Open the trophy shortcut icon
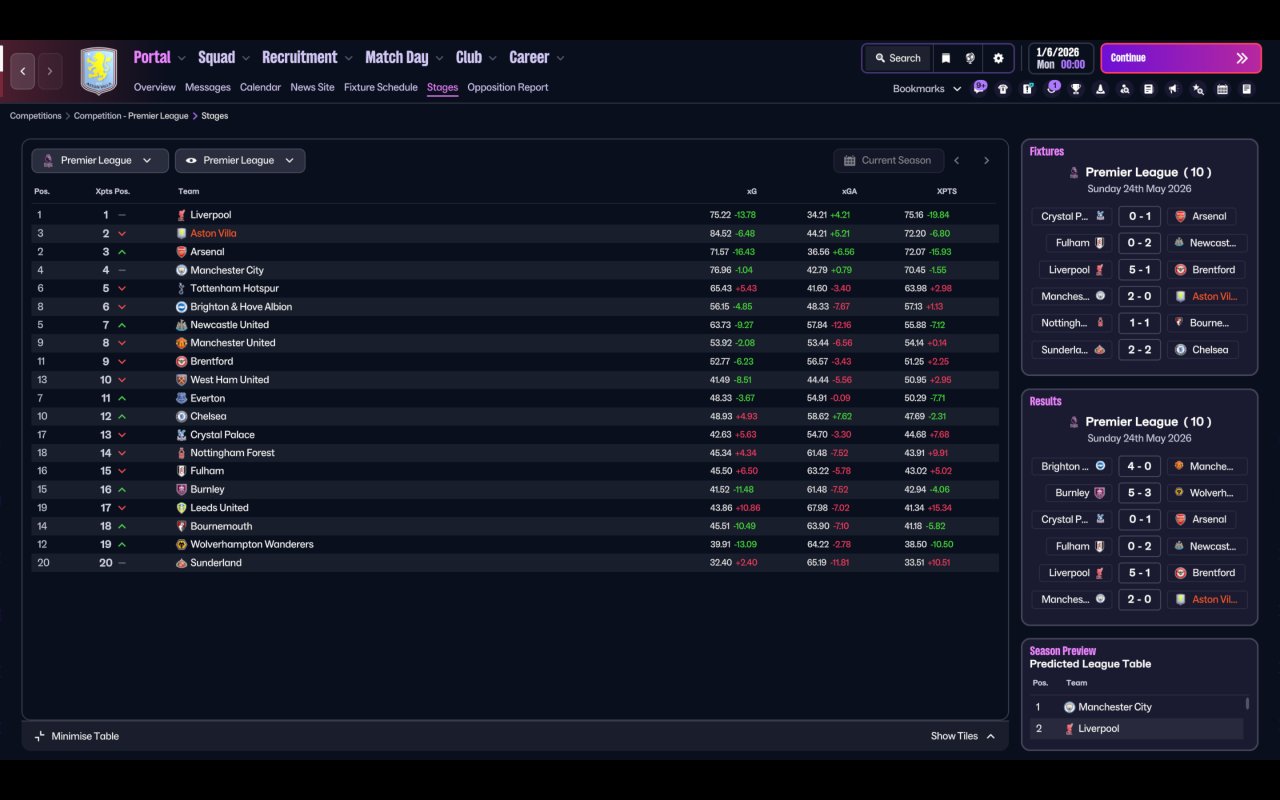This screenshot has width=1280, height=800. coord(1076,89)
